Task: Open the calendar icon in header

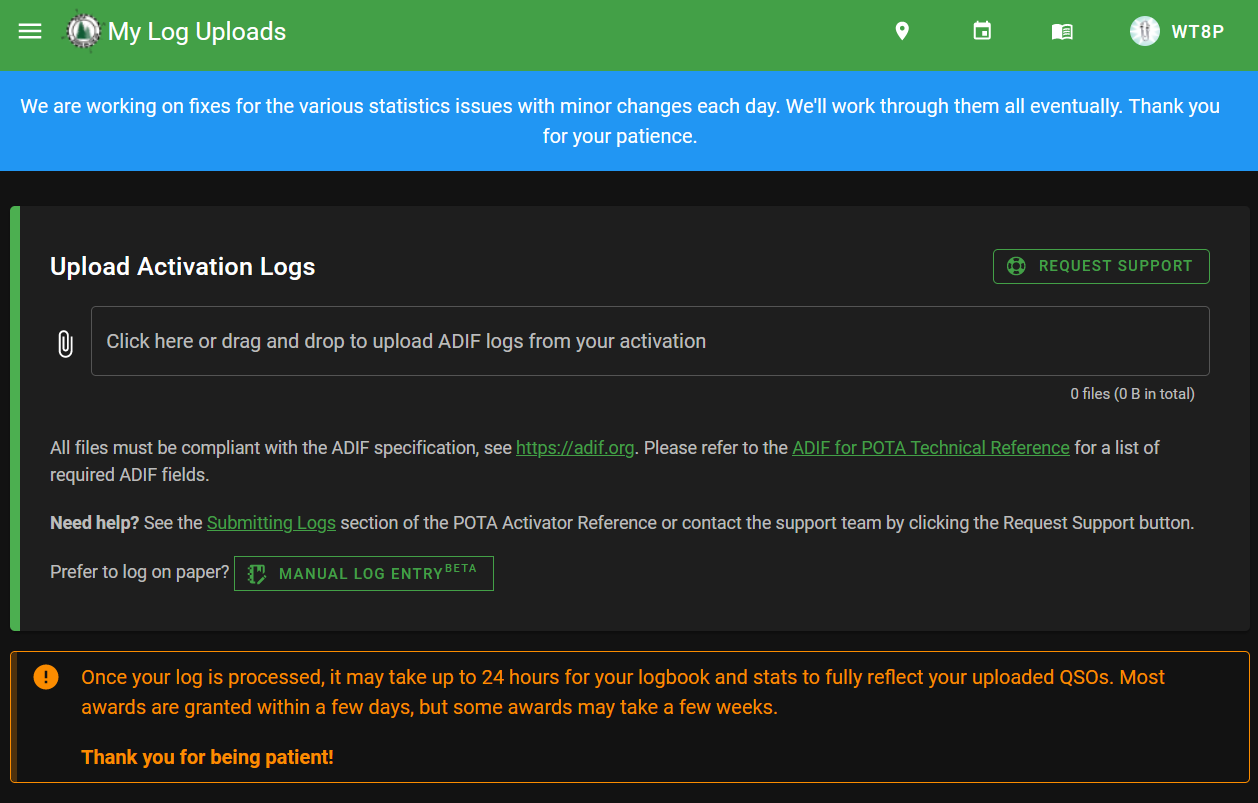Action: tap(982, 32)
